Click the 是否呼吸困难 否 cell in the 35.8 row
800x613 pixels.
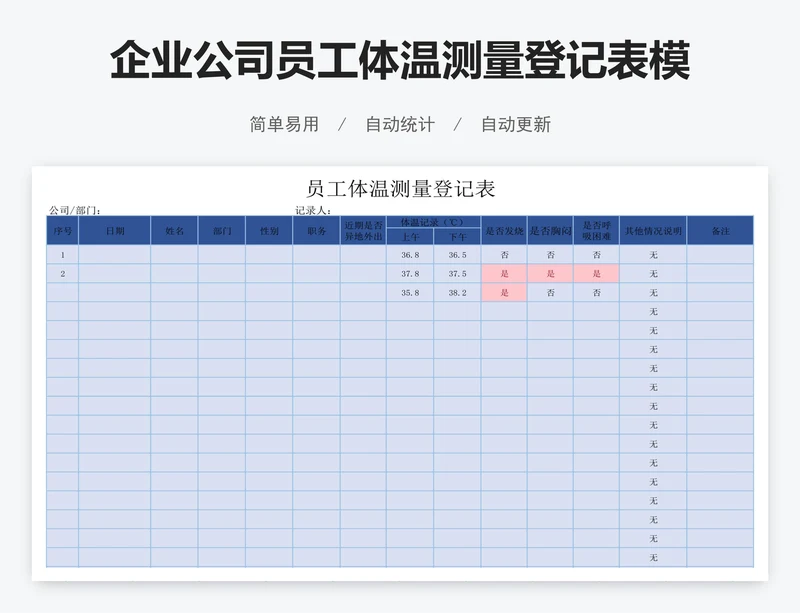tap(596, 292)
